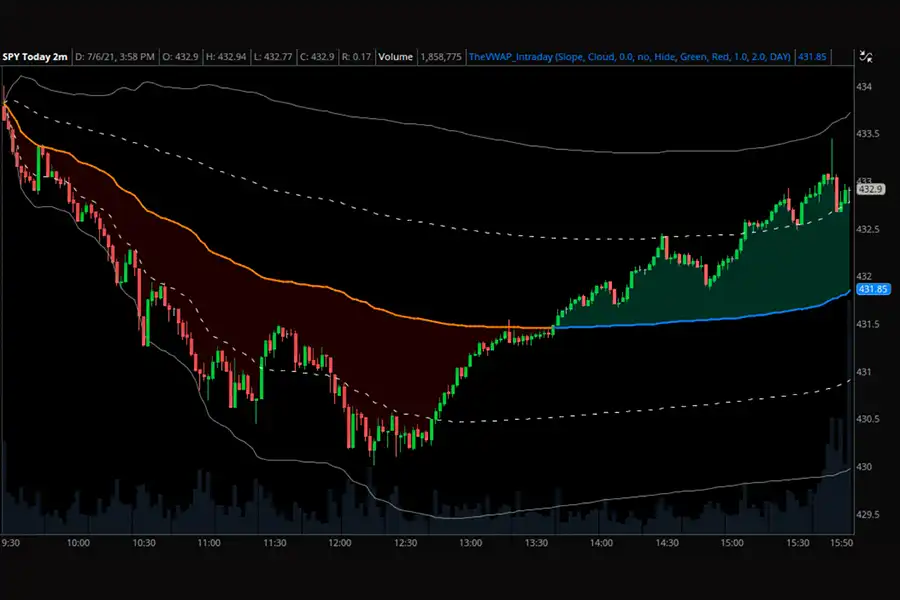Click the 430.5 price axis label
This screenshot has width=900, height=600.
coord(867,419)
